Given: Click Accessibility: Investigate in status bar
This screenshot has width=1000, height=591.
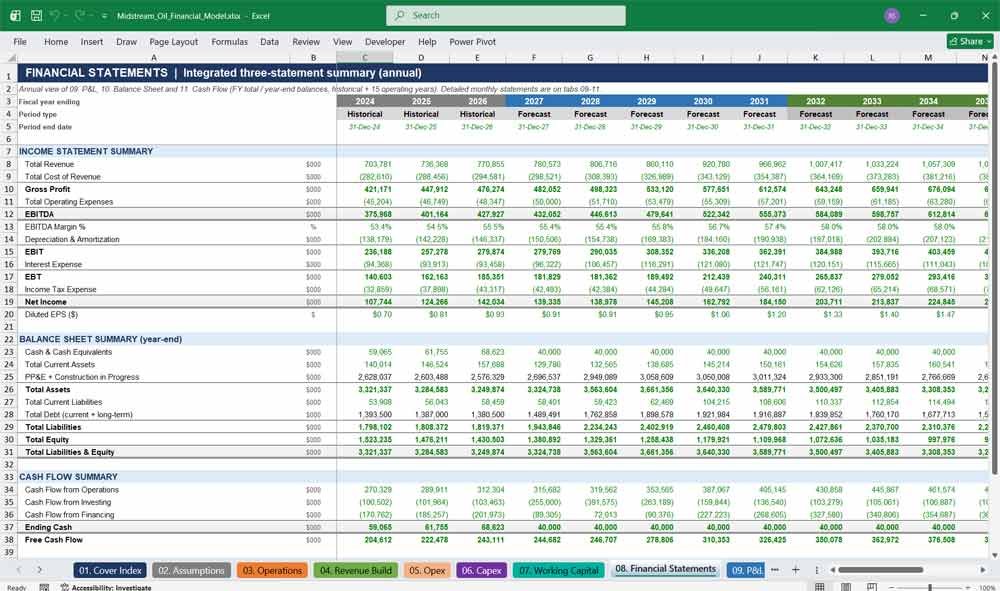Looking at the screenshot, I should [x=106, y=587].
